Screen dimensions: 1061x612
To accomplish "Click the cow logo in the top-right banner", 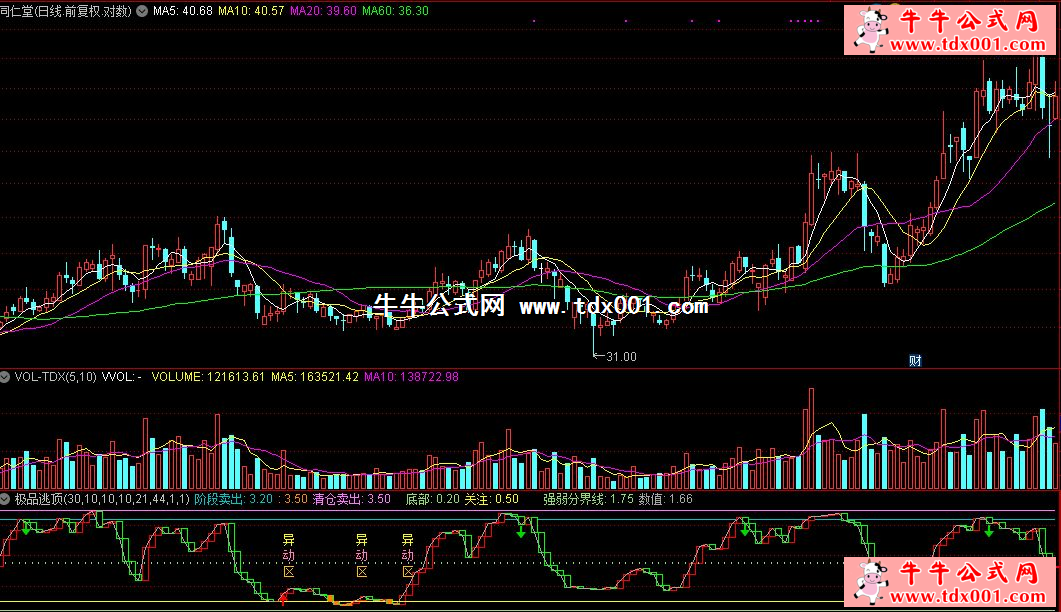I will pyautogui.click(x=866, y=30).
